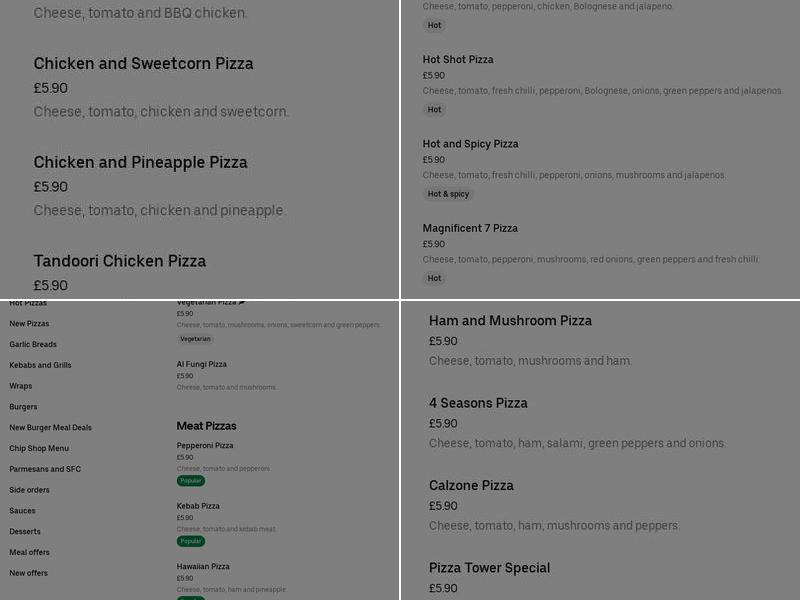
Task: View the Magnificent 7 Pizza details
Action: click(471, 228)
